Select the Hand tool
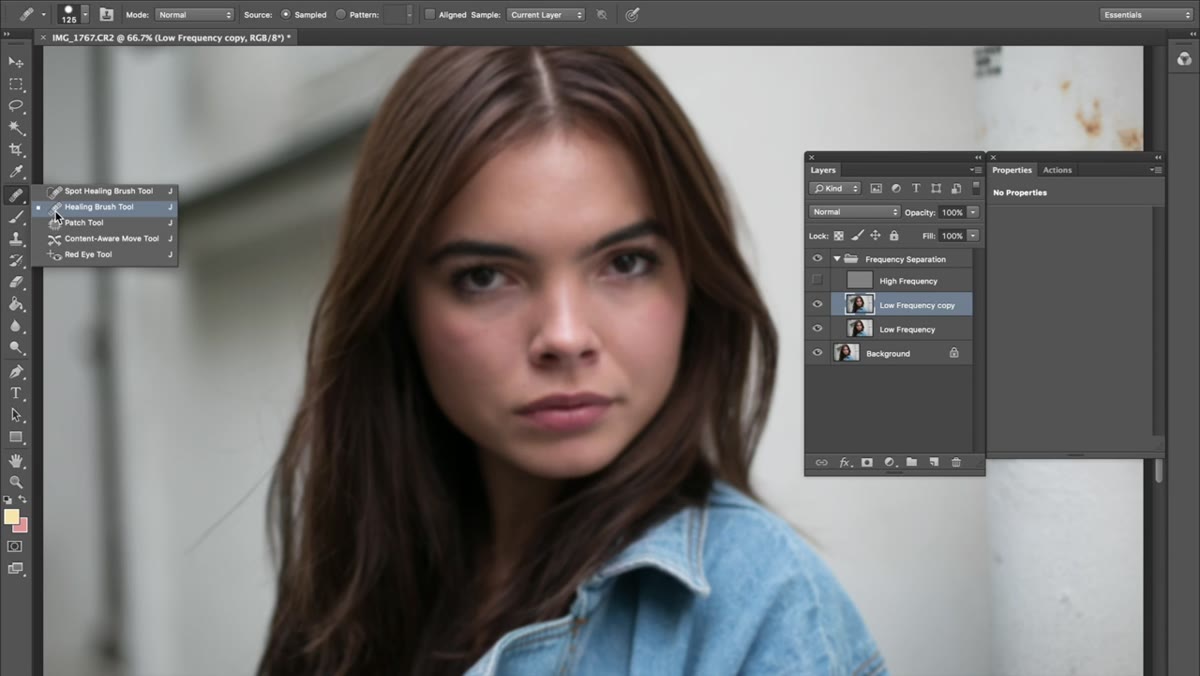The image size is (1200, 676). pos(16,460)
